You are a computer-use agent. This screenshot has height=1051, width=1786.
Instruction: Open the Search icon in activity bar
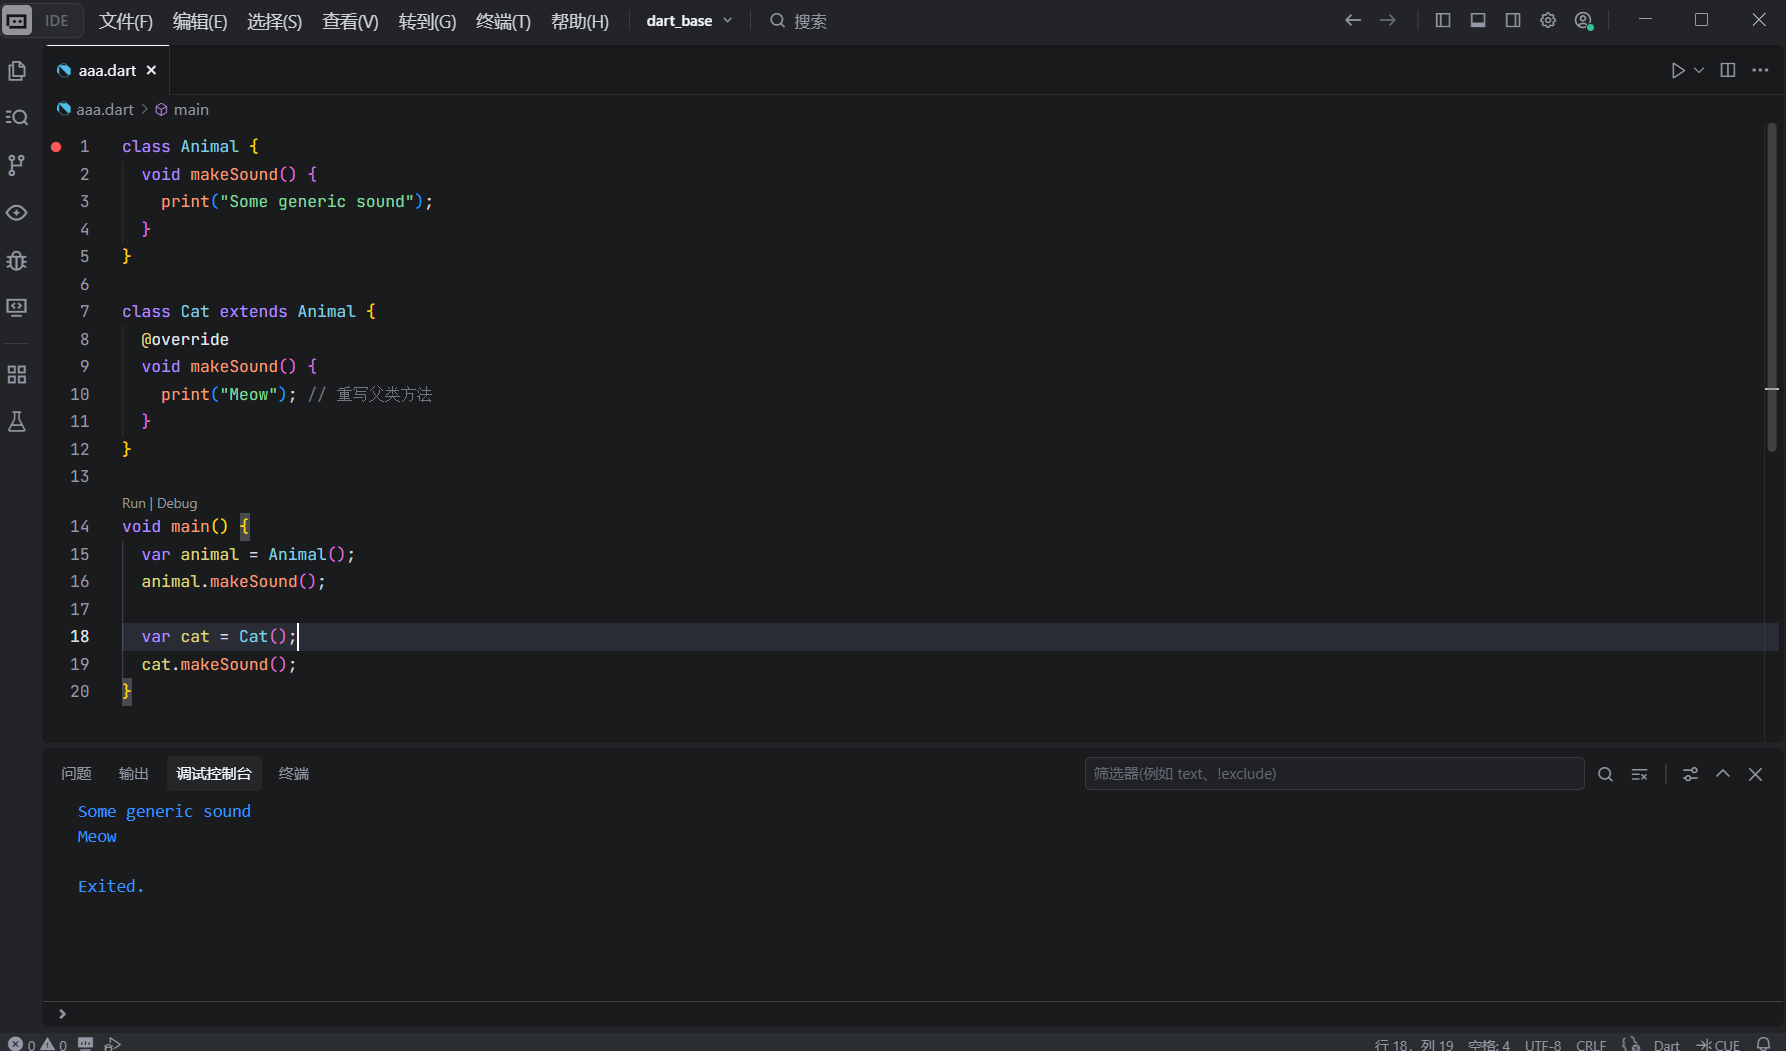17,118
